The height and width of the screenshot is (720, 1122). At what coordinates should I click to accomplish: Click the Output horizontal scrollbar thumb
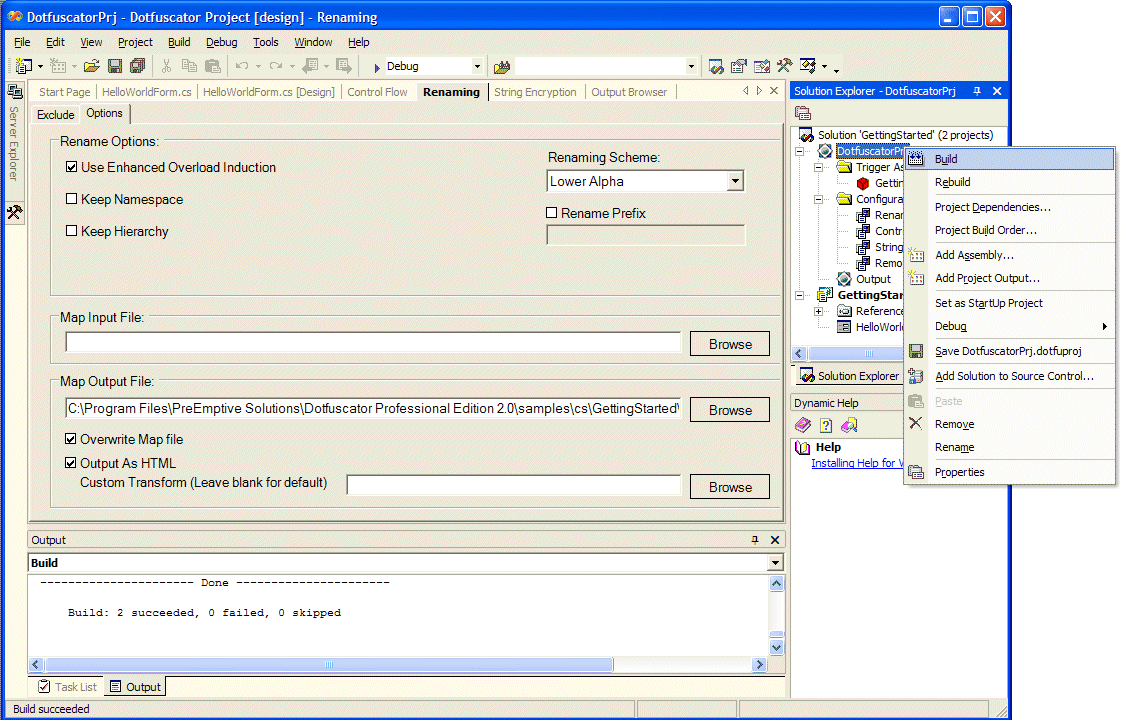tap(329, 665)
